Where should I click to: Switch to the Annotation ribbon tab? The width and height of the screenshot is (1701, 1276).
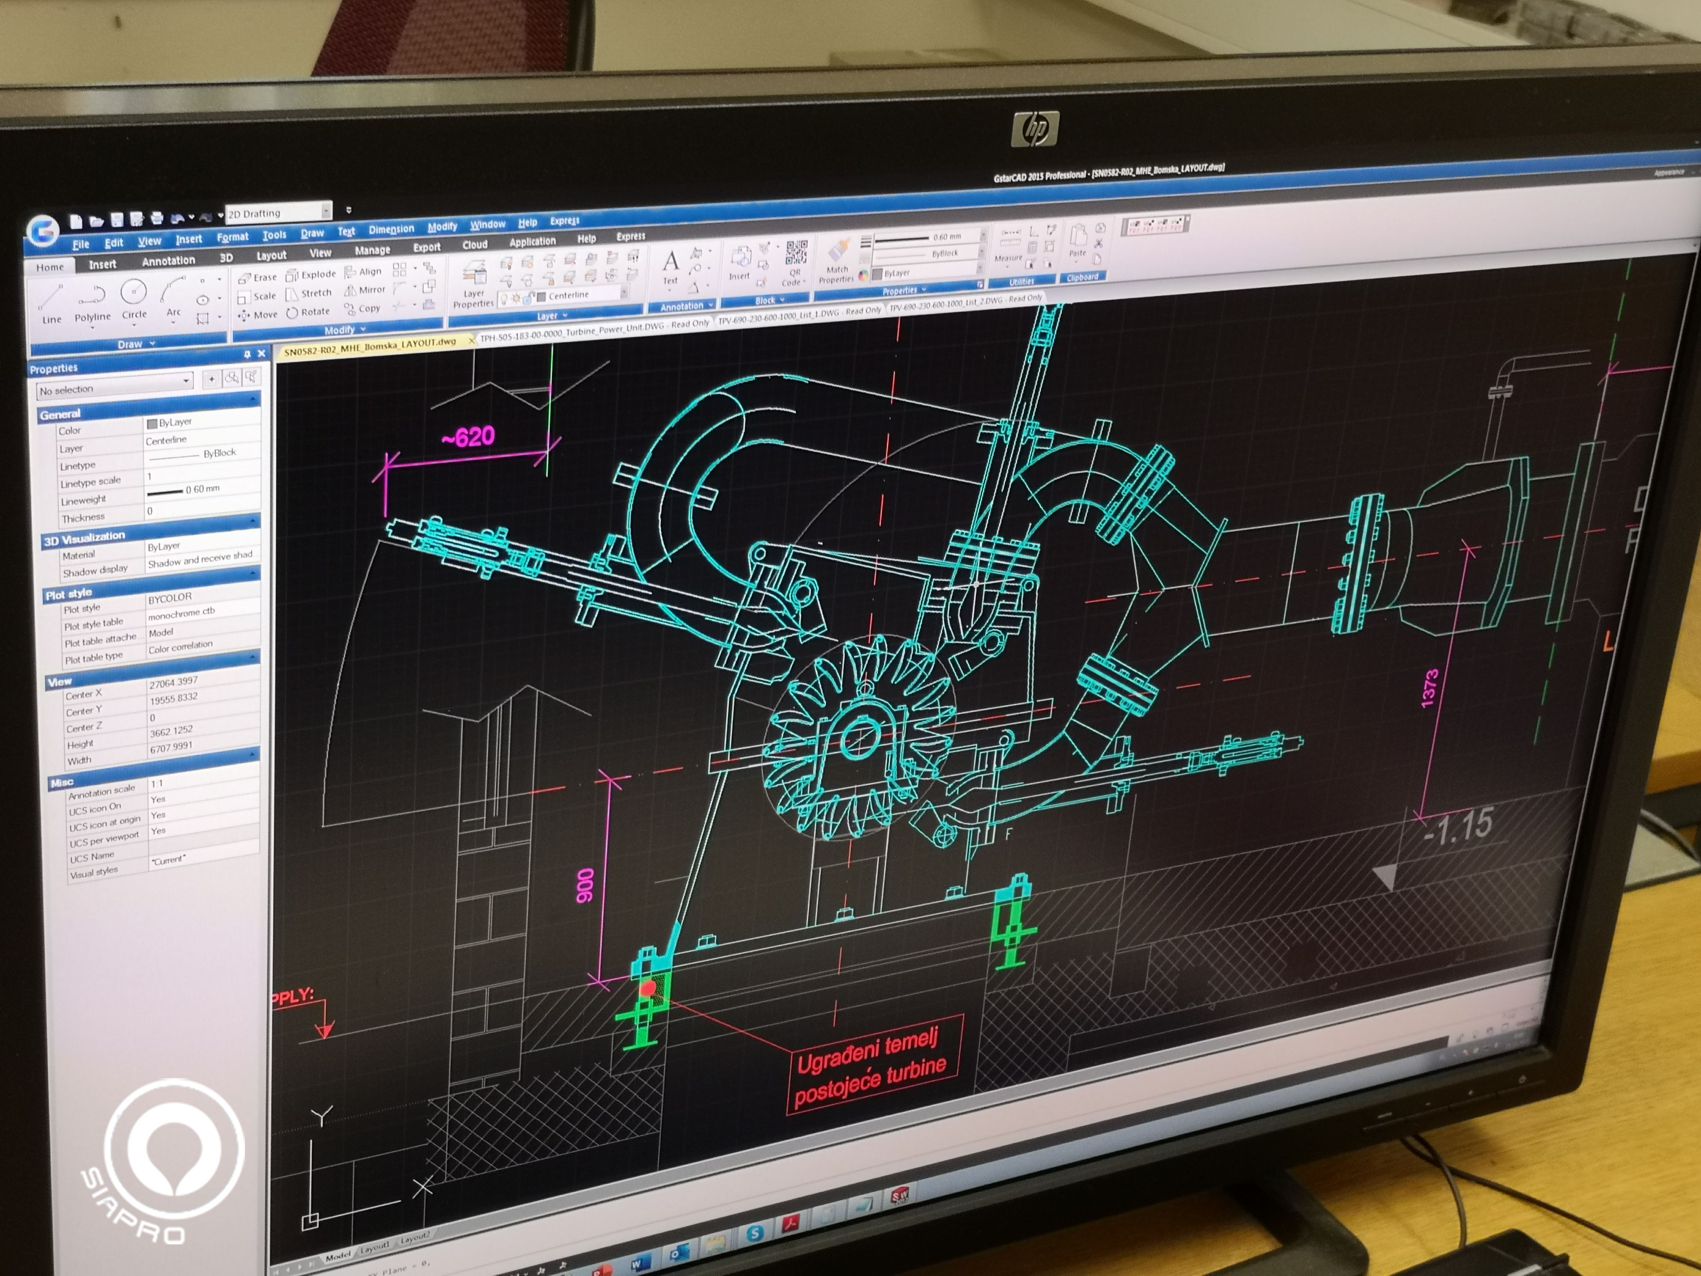point(168,261)
